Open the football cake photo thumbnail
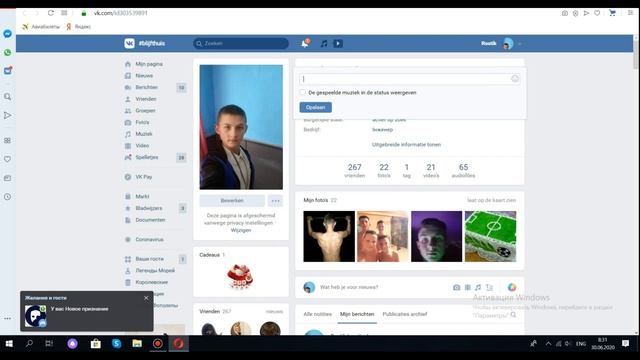 tap(490, 236)
